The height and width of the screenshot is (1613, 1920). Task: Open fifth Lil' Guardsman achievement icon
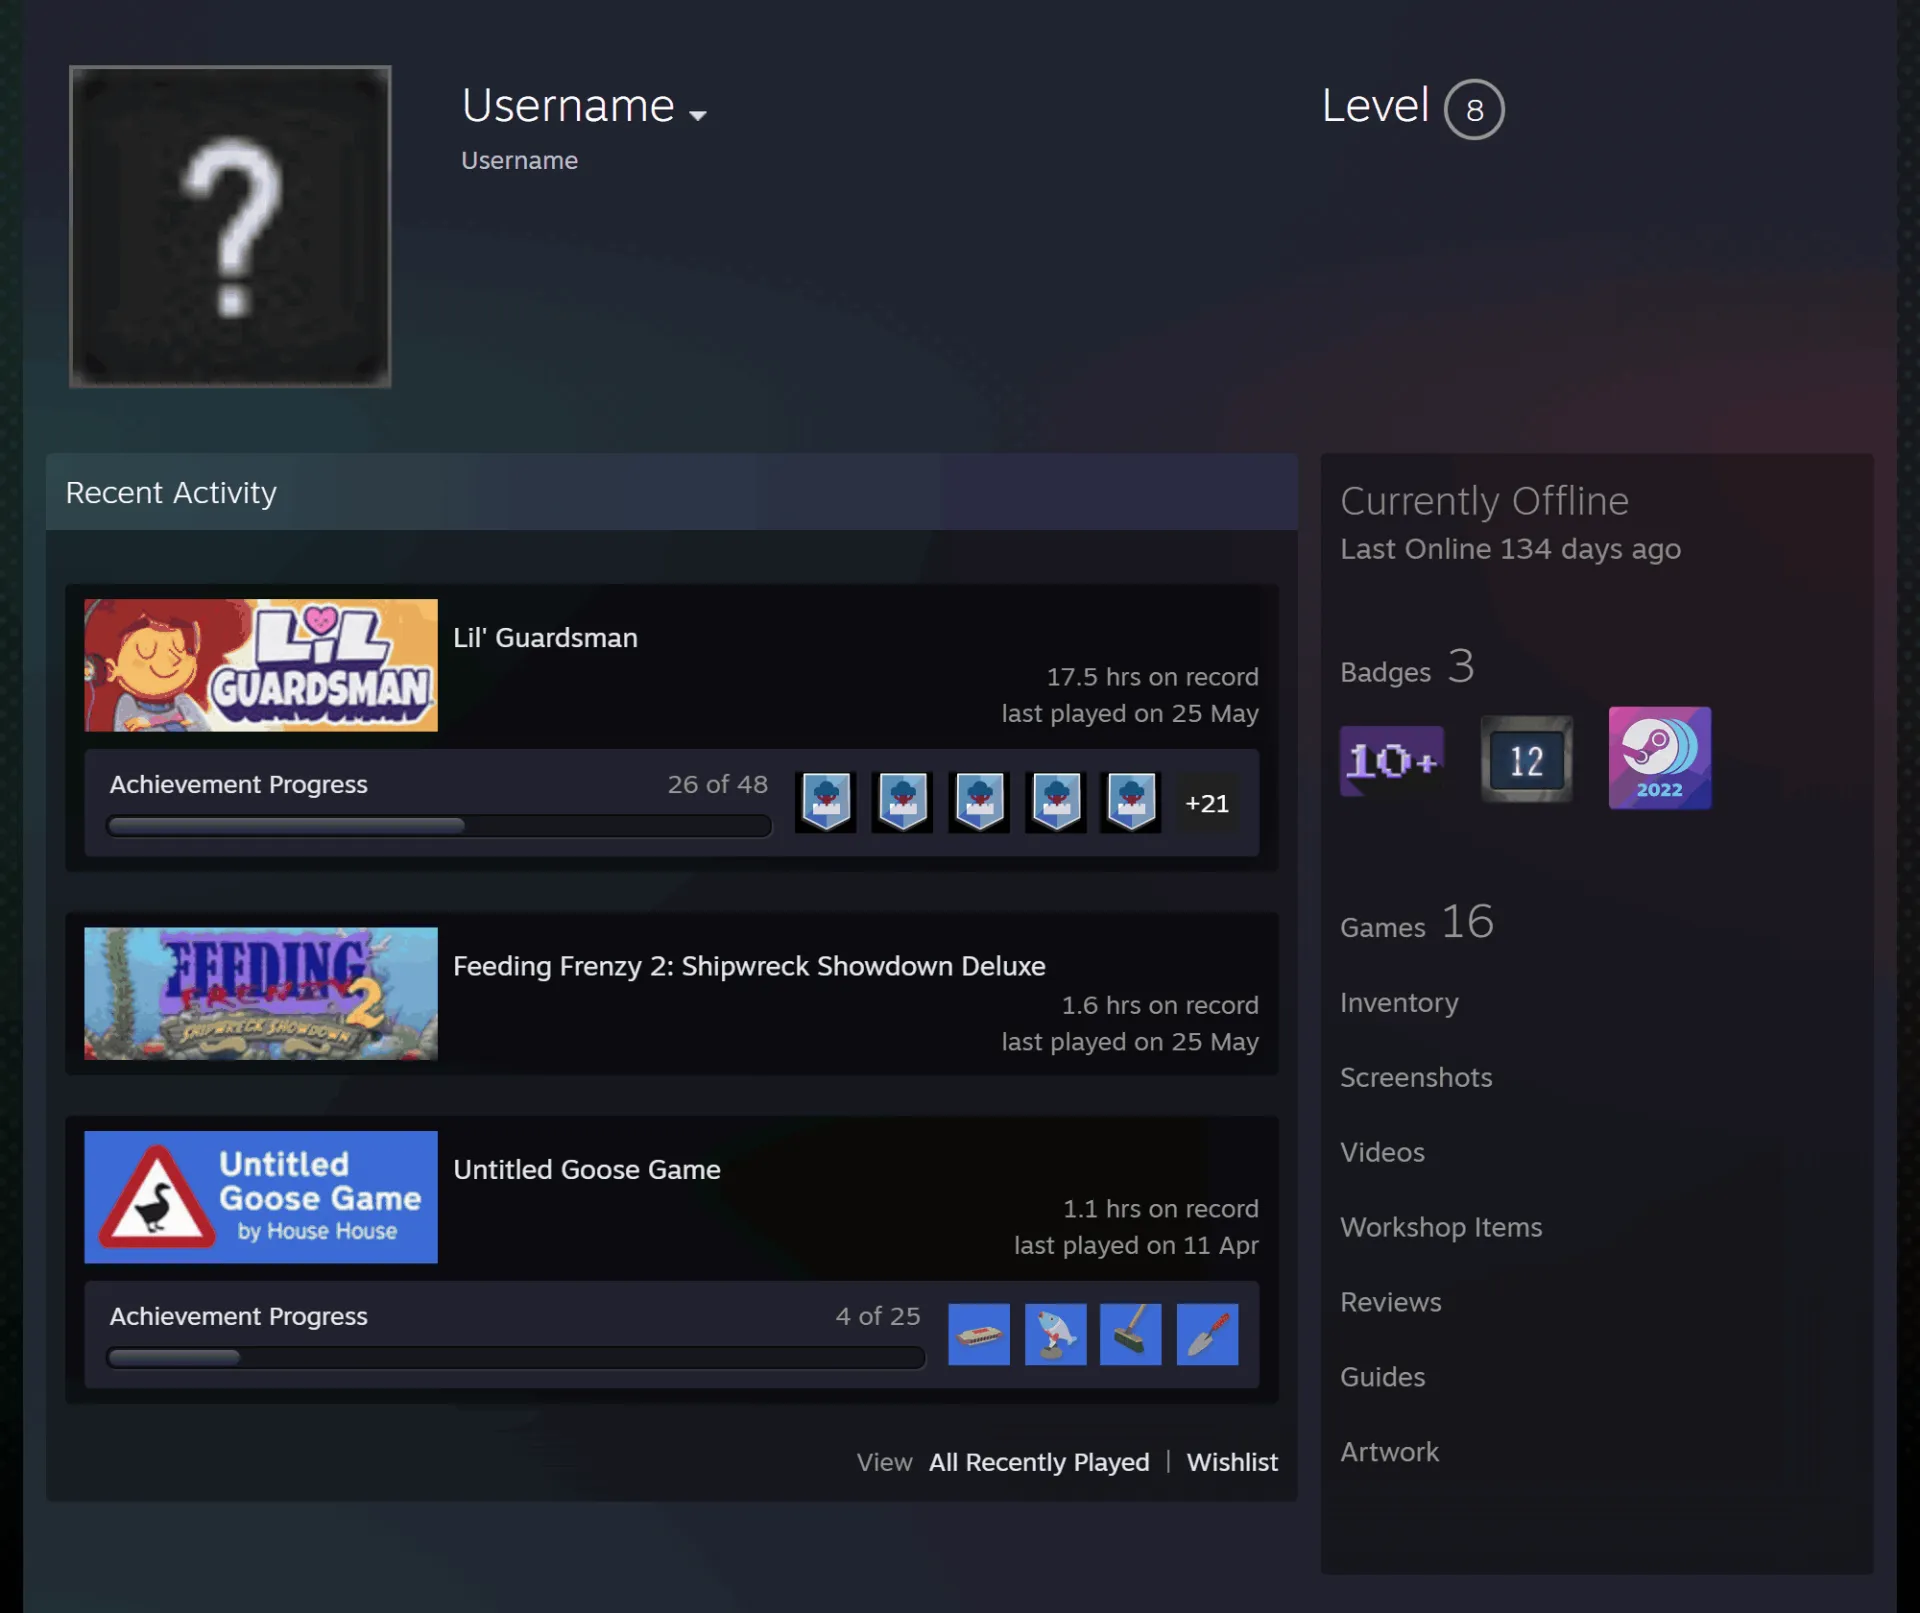click(x=1131, y=802)
